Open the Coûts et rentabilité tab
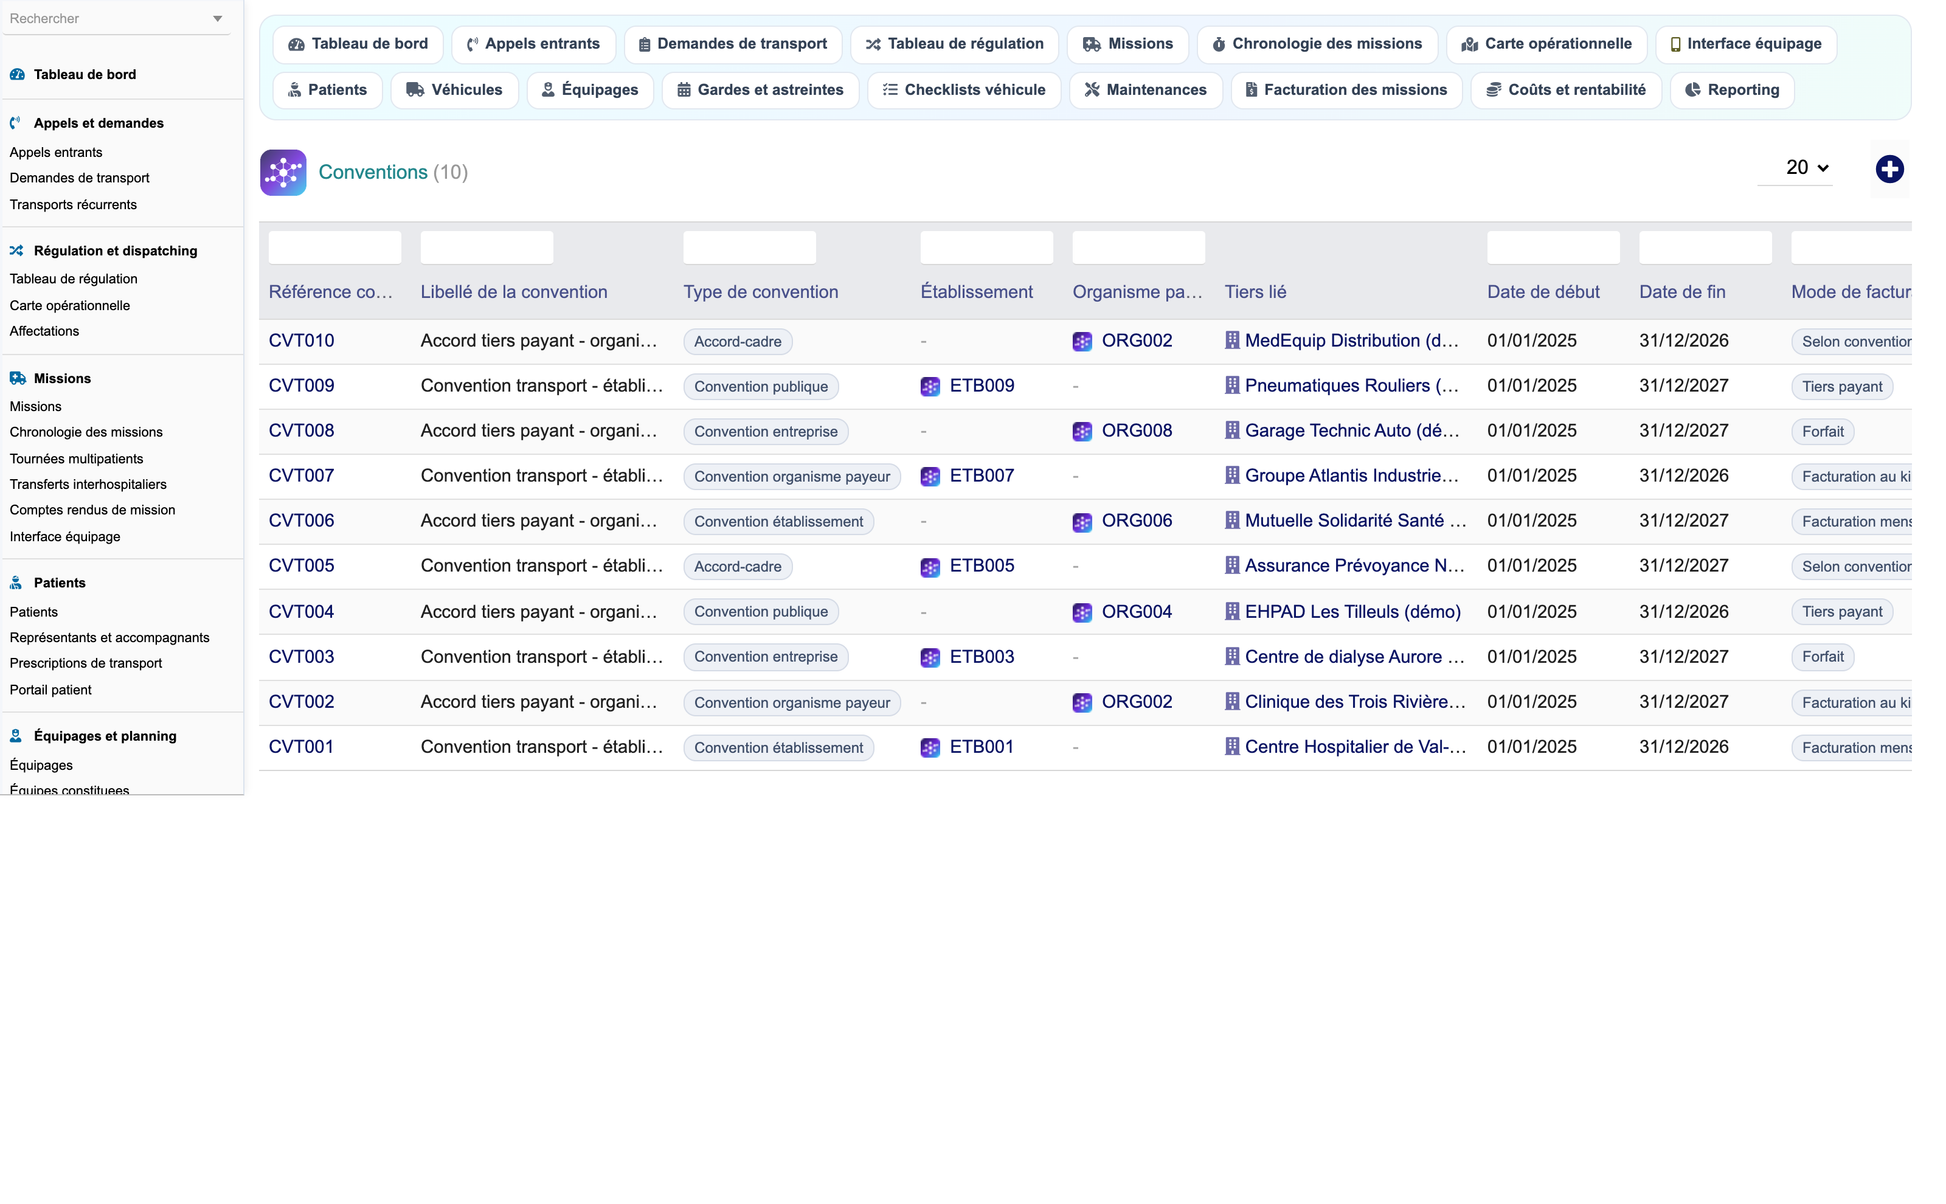This screenshot has width=1946, height=1204. 1566,90
